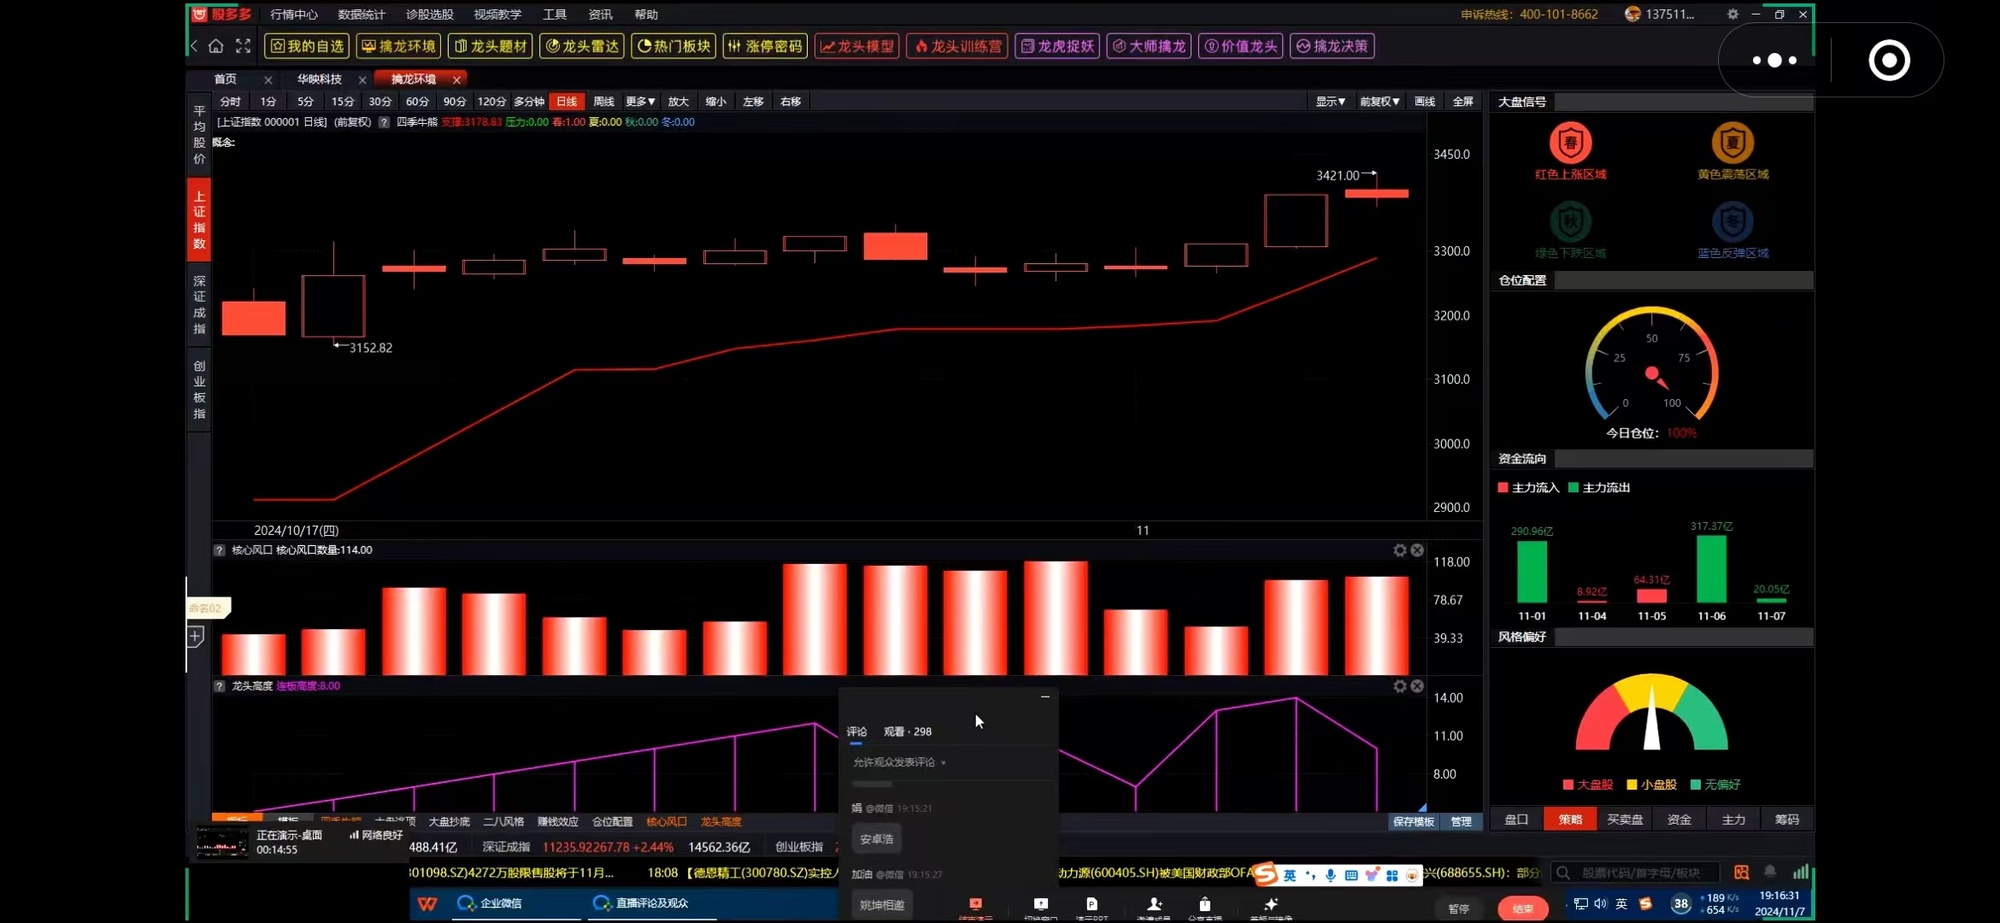Viewport: 2000px width, 923px height.
Task: Click the stock code search field
Action: (1640, 873)
